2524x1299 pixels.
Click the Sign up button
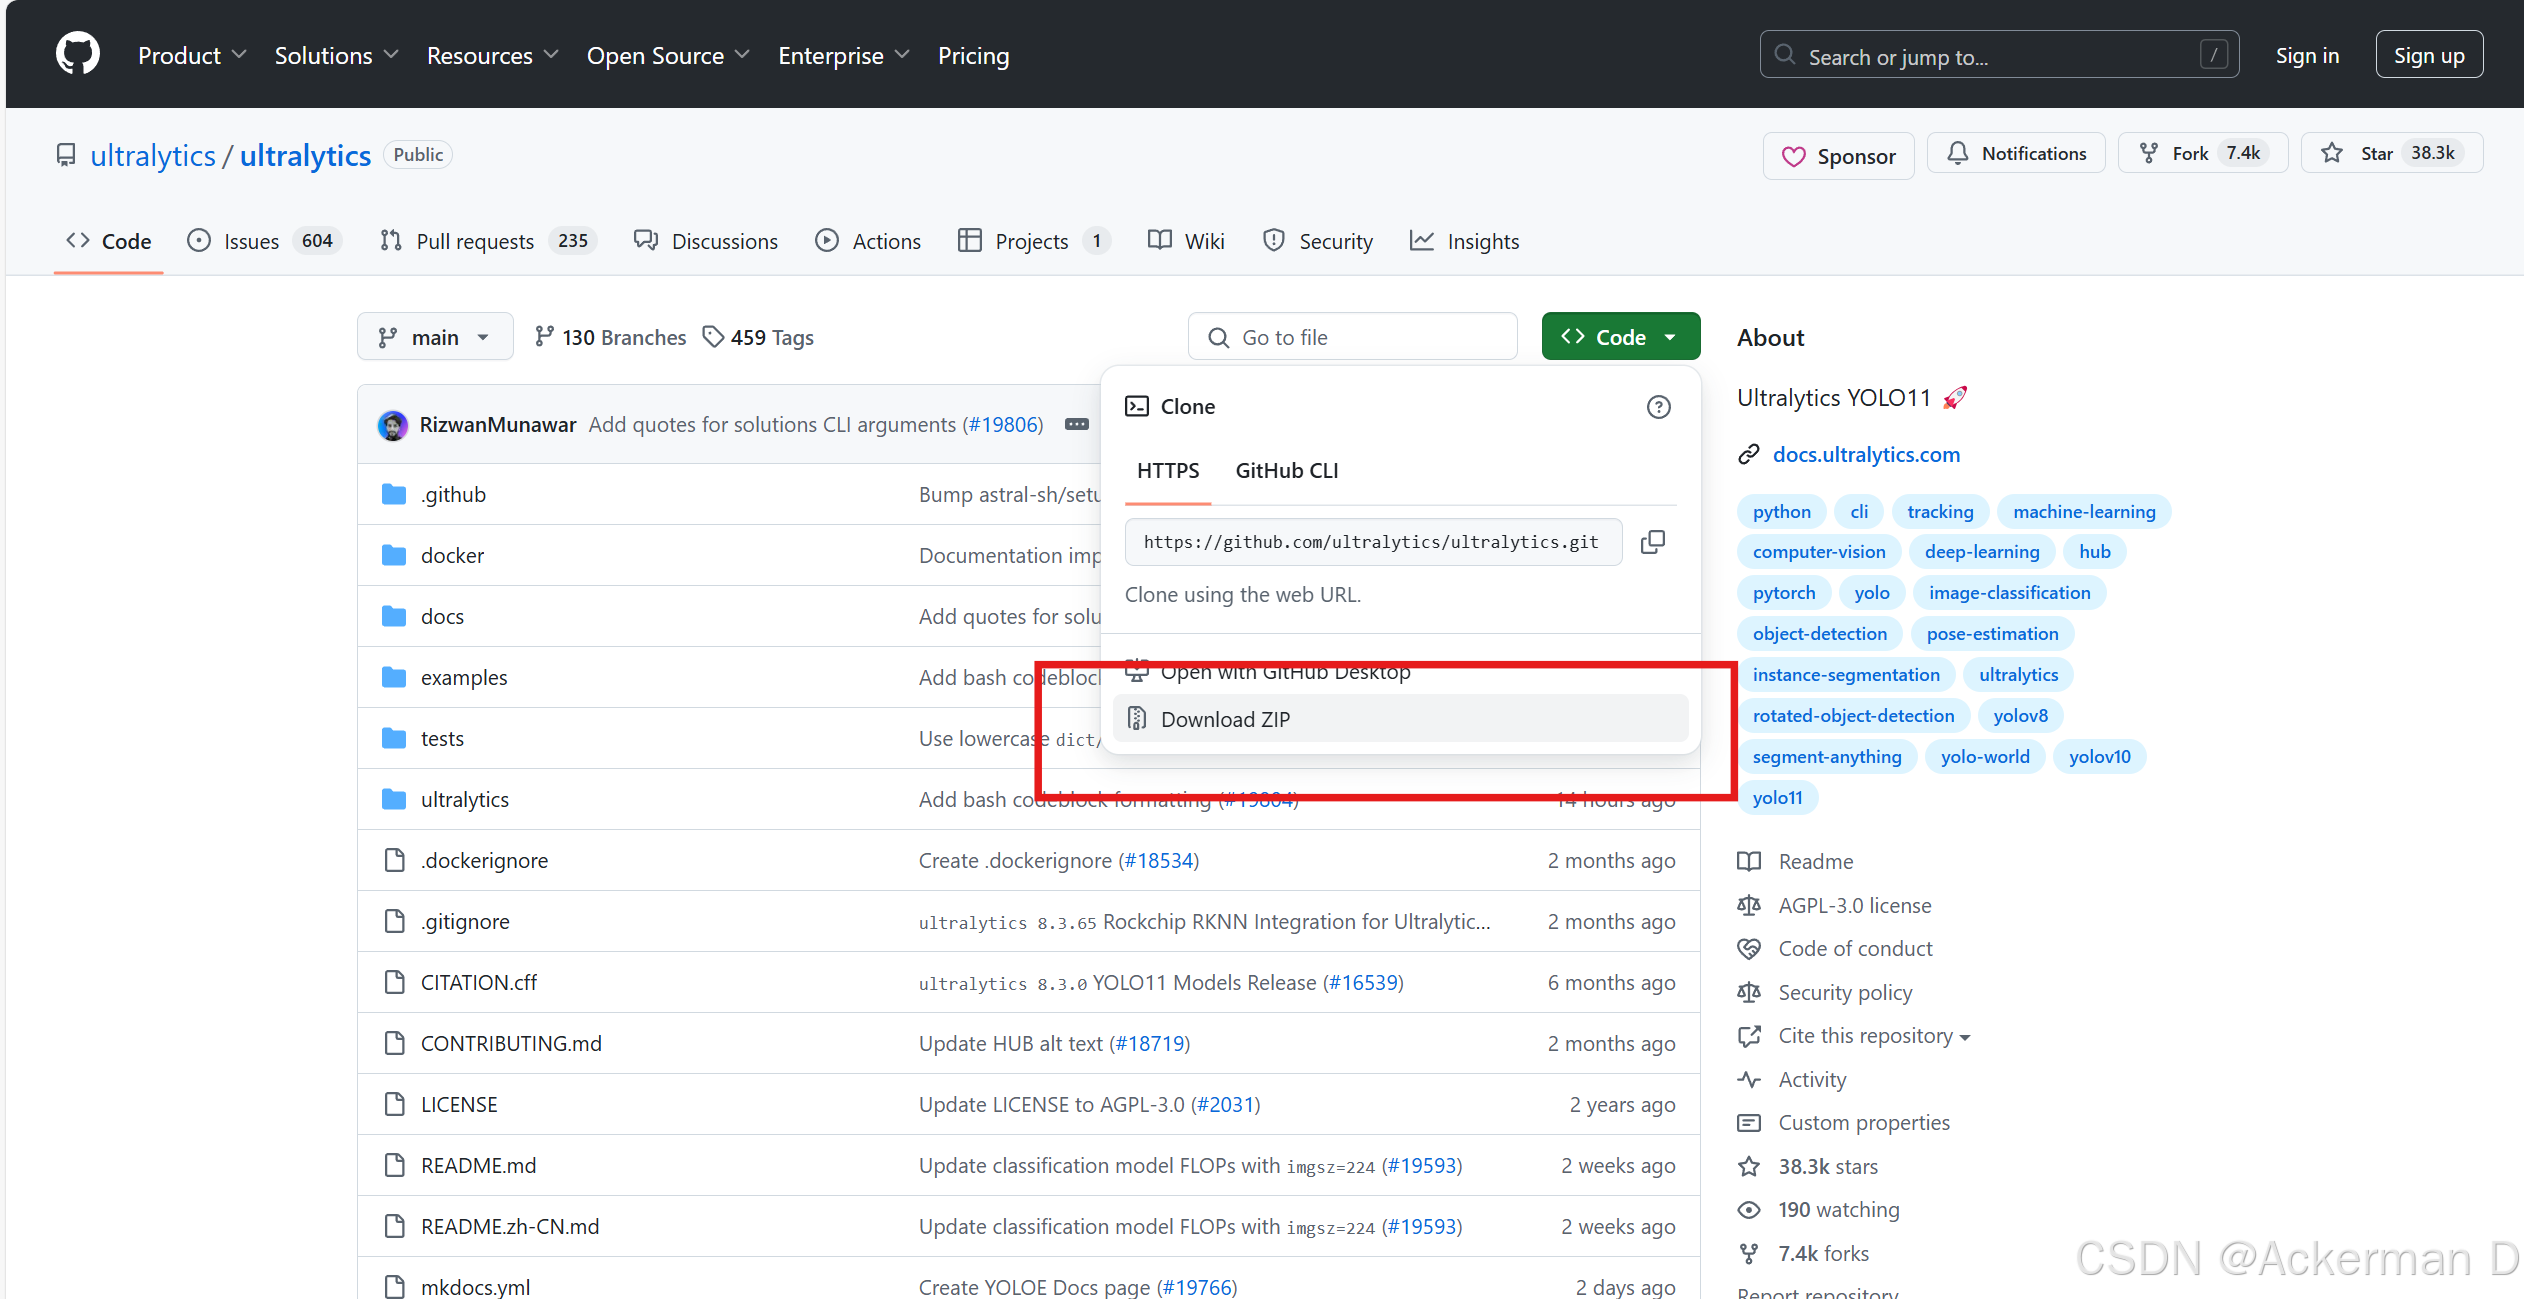2428,55
